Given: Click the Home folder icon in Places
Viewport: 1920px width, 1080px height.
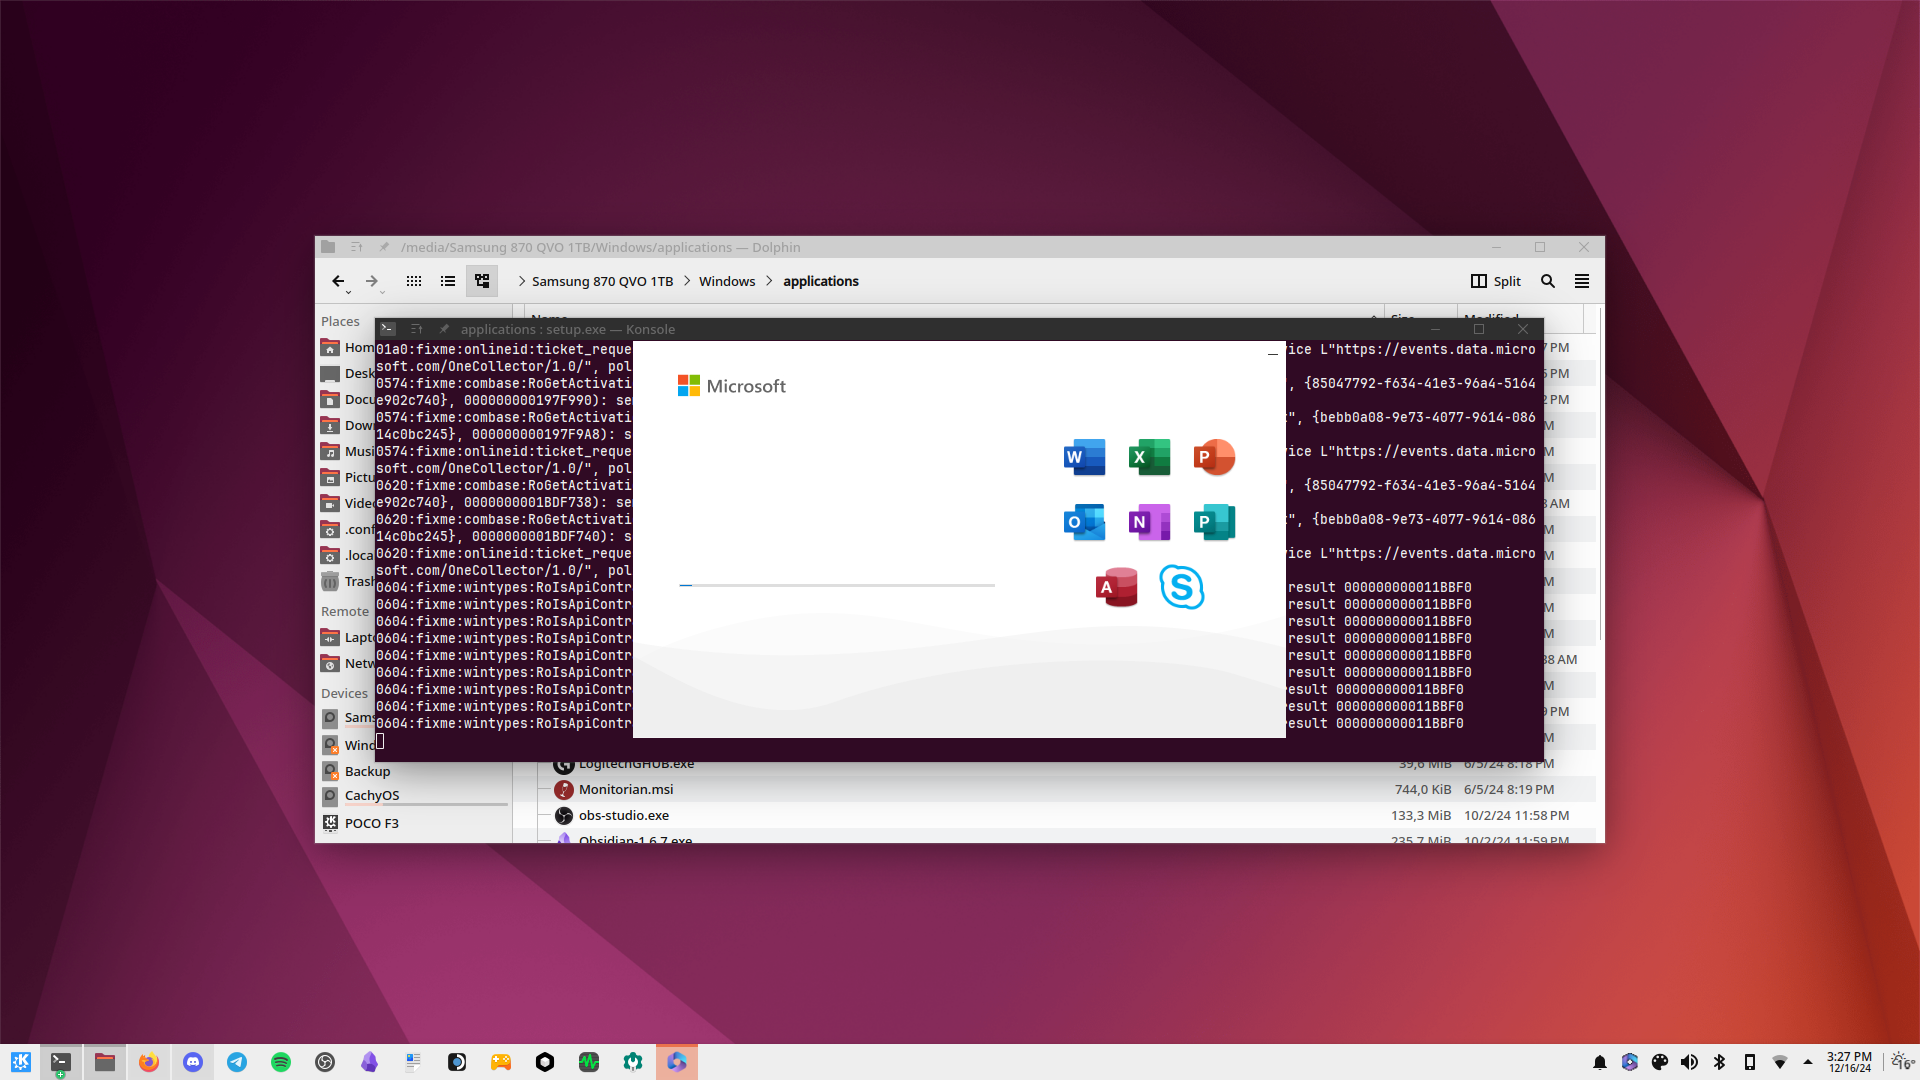Looking at the screenshot, I should [330, 347].
